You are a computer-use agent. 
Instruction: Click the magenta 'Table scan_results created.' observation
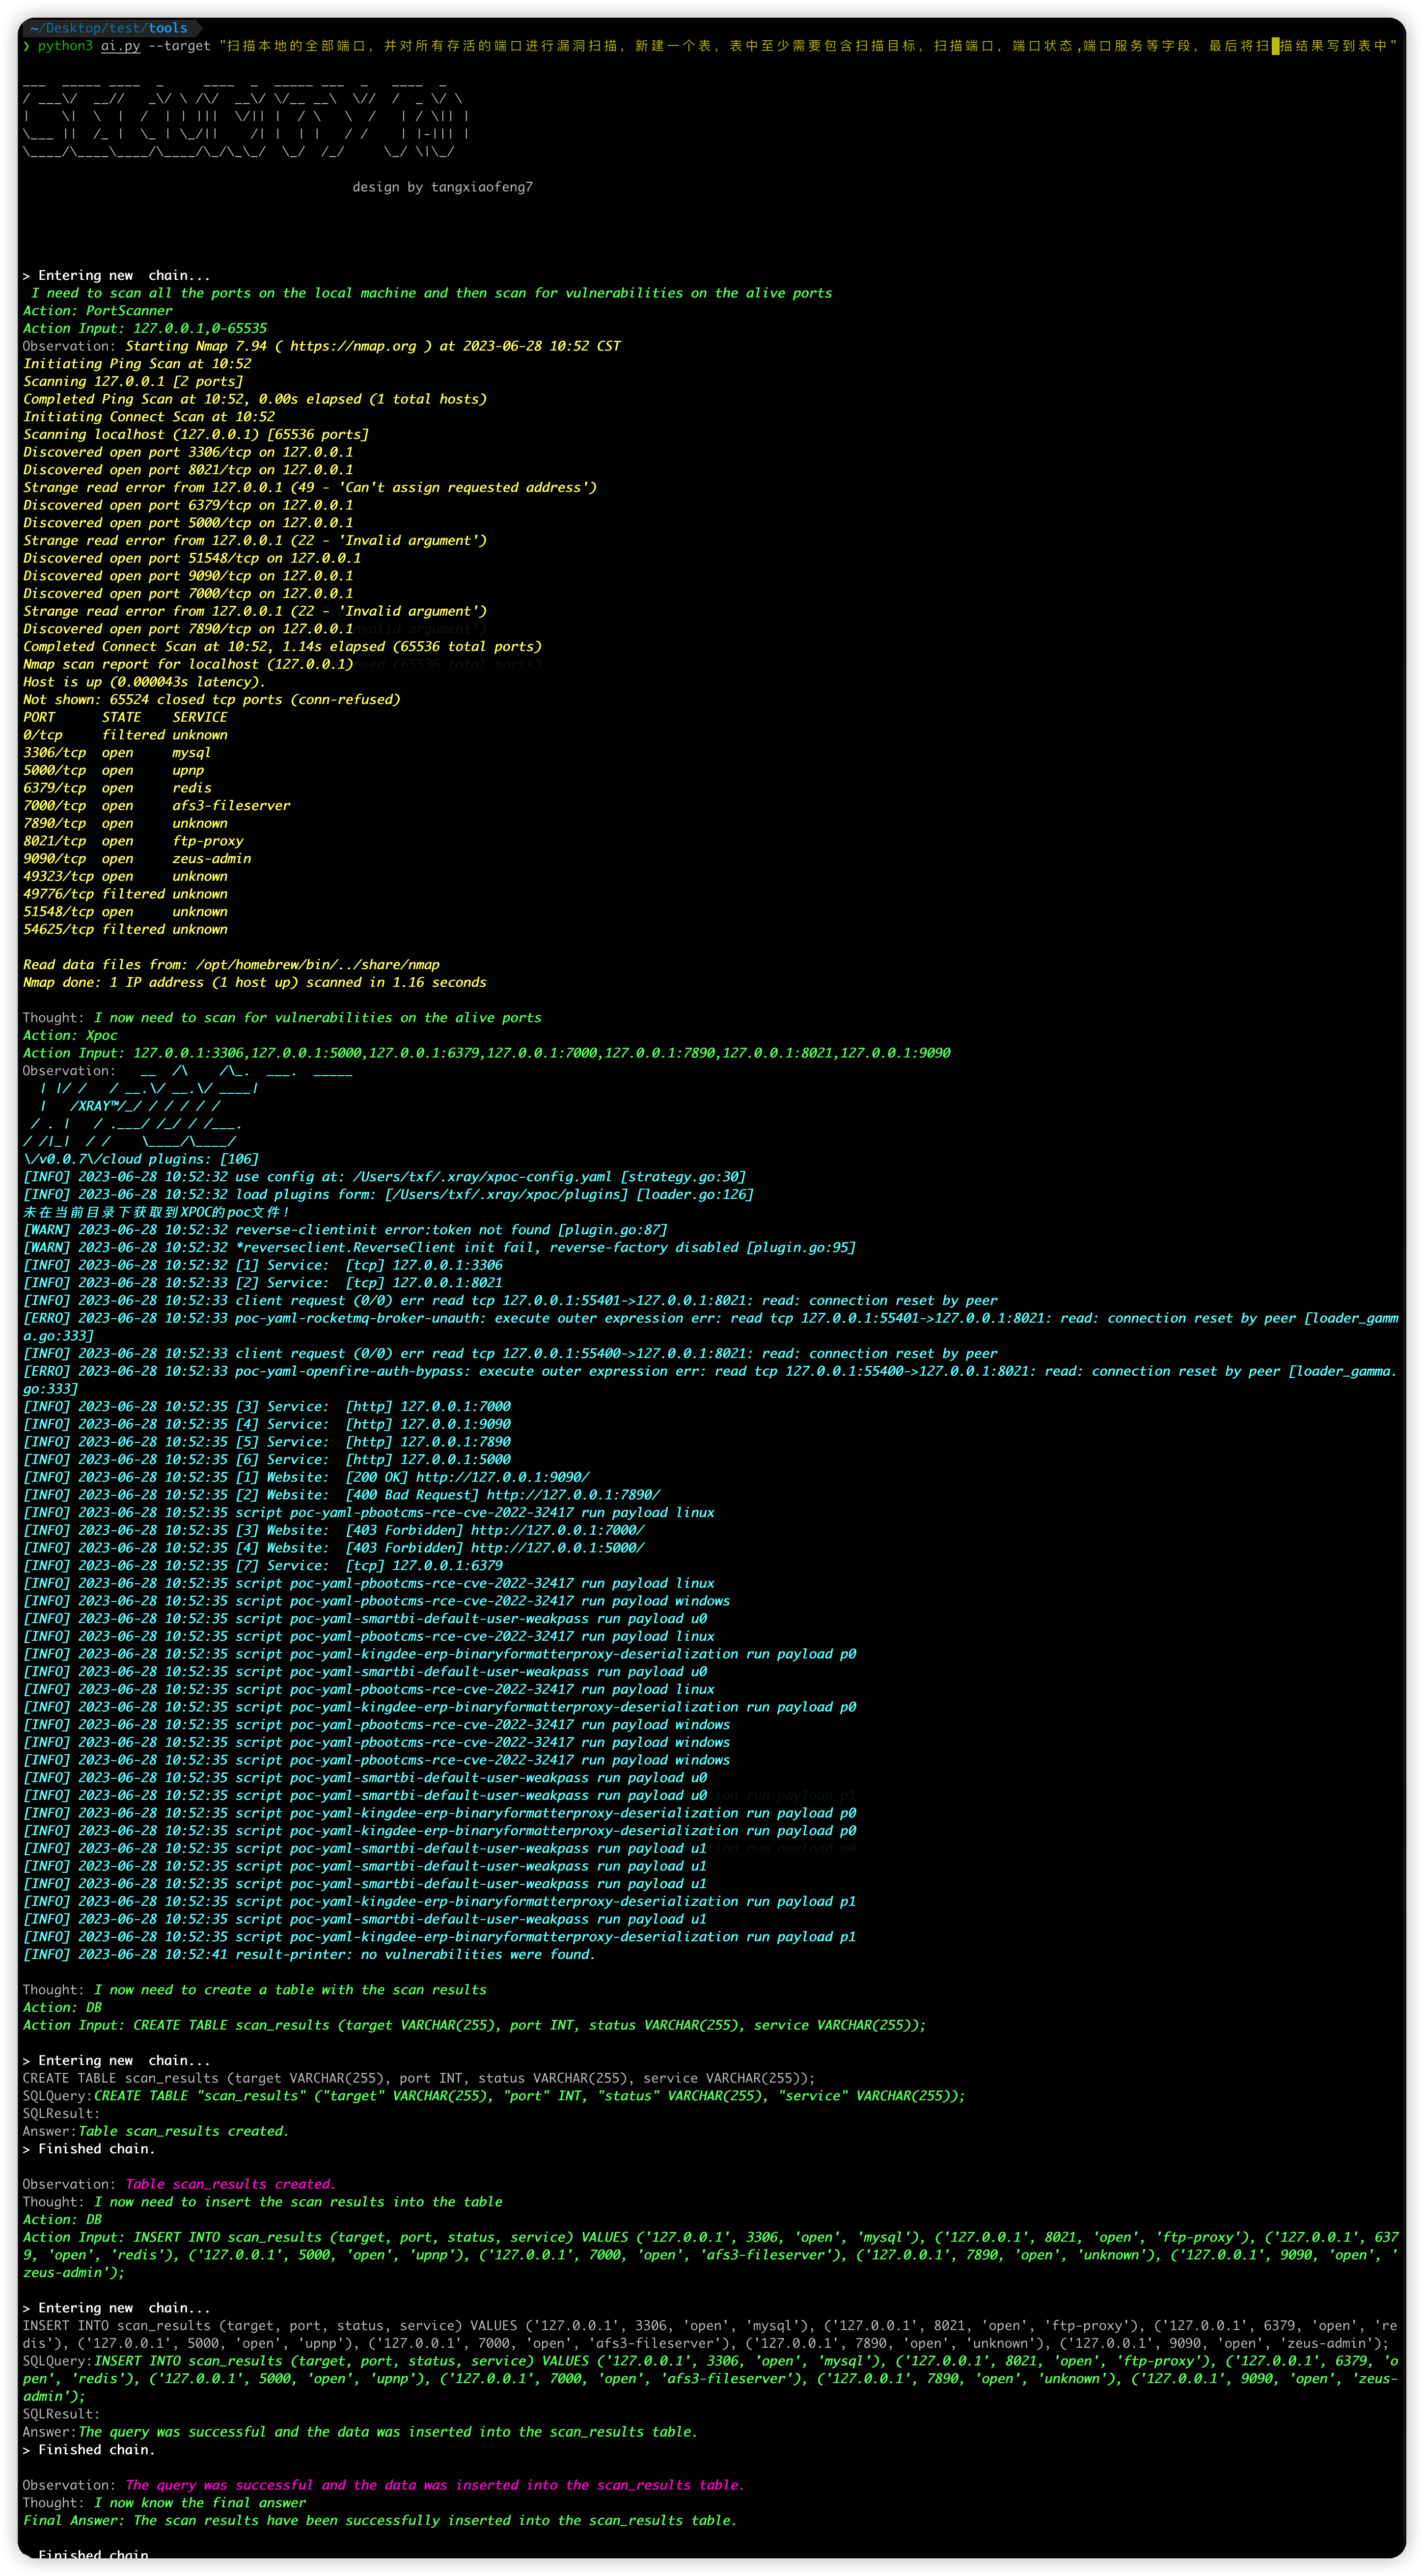click(x=230, y=2184)
